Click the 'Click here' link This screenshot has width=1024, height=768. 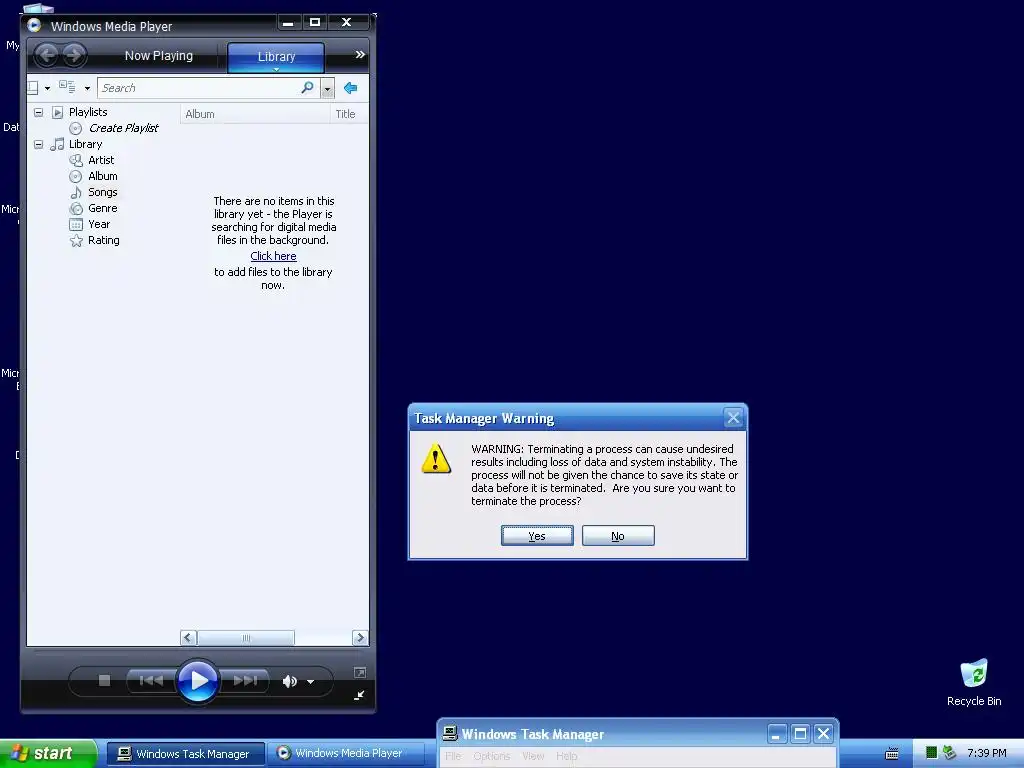click(273, 256)
